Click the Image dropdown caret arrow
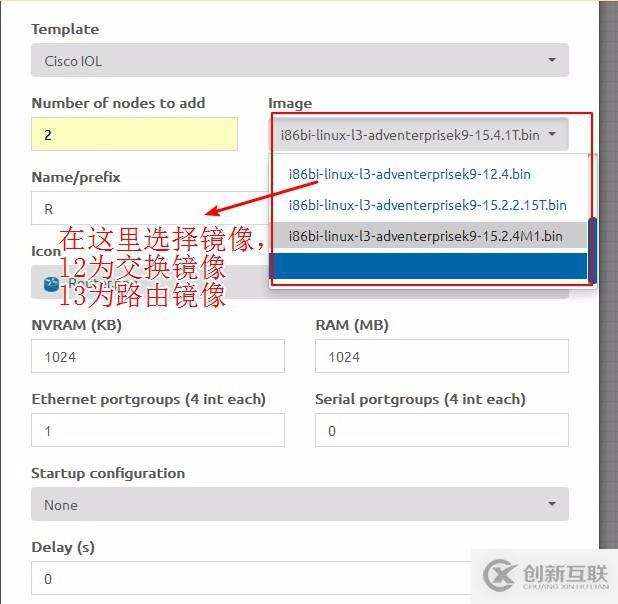The height and width of the screenshot is (604, 618). tap(553, 134)
